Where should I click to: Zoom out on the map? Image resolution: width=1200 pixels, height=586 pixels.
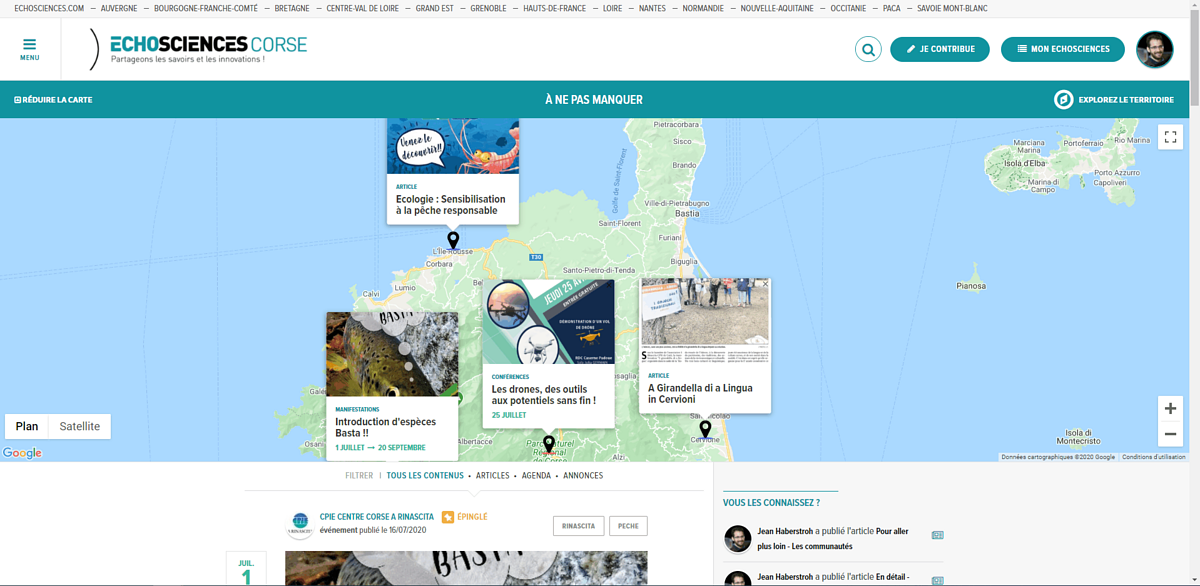point(1170,434)
